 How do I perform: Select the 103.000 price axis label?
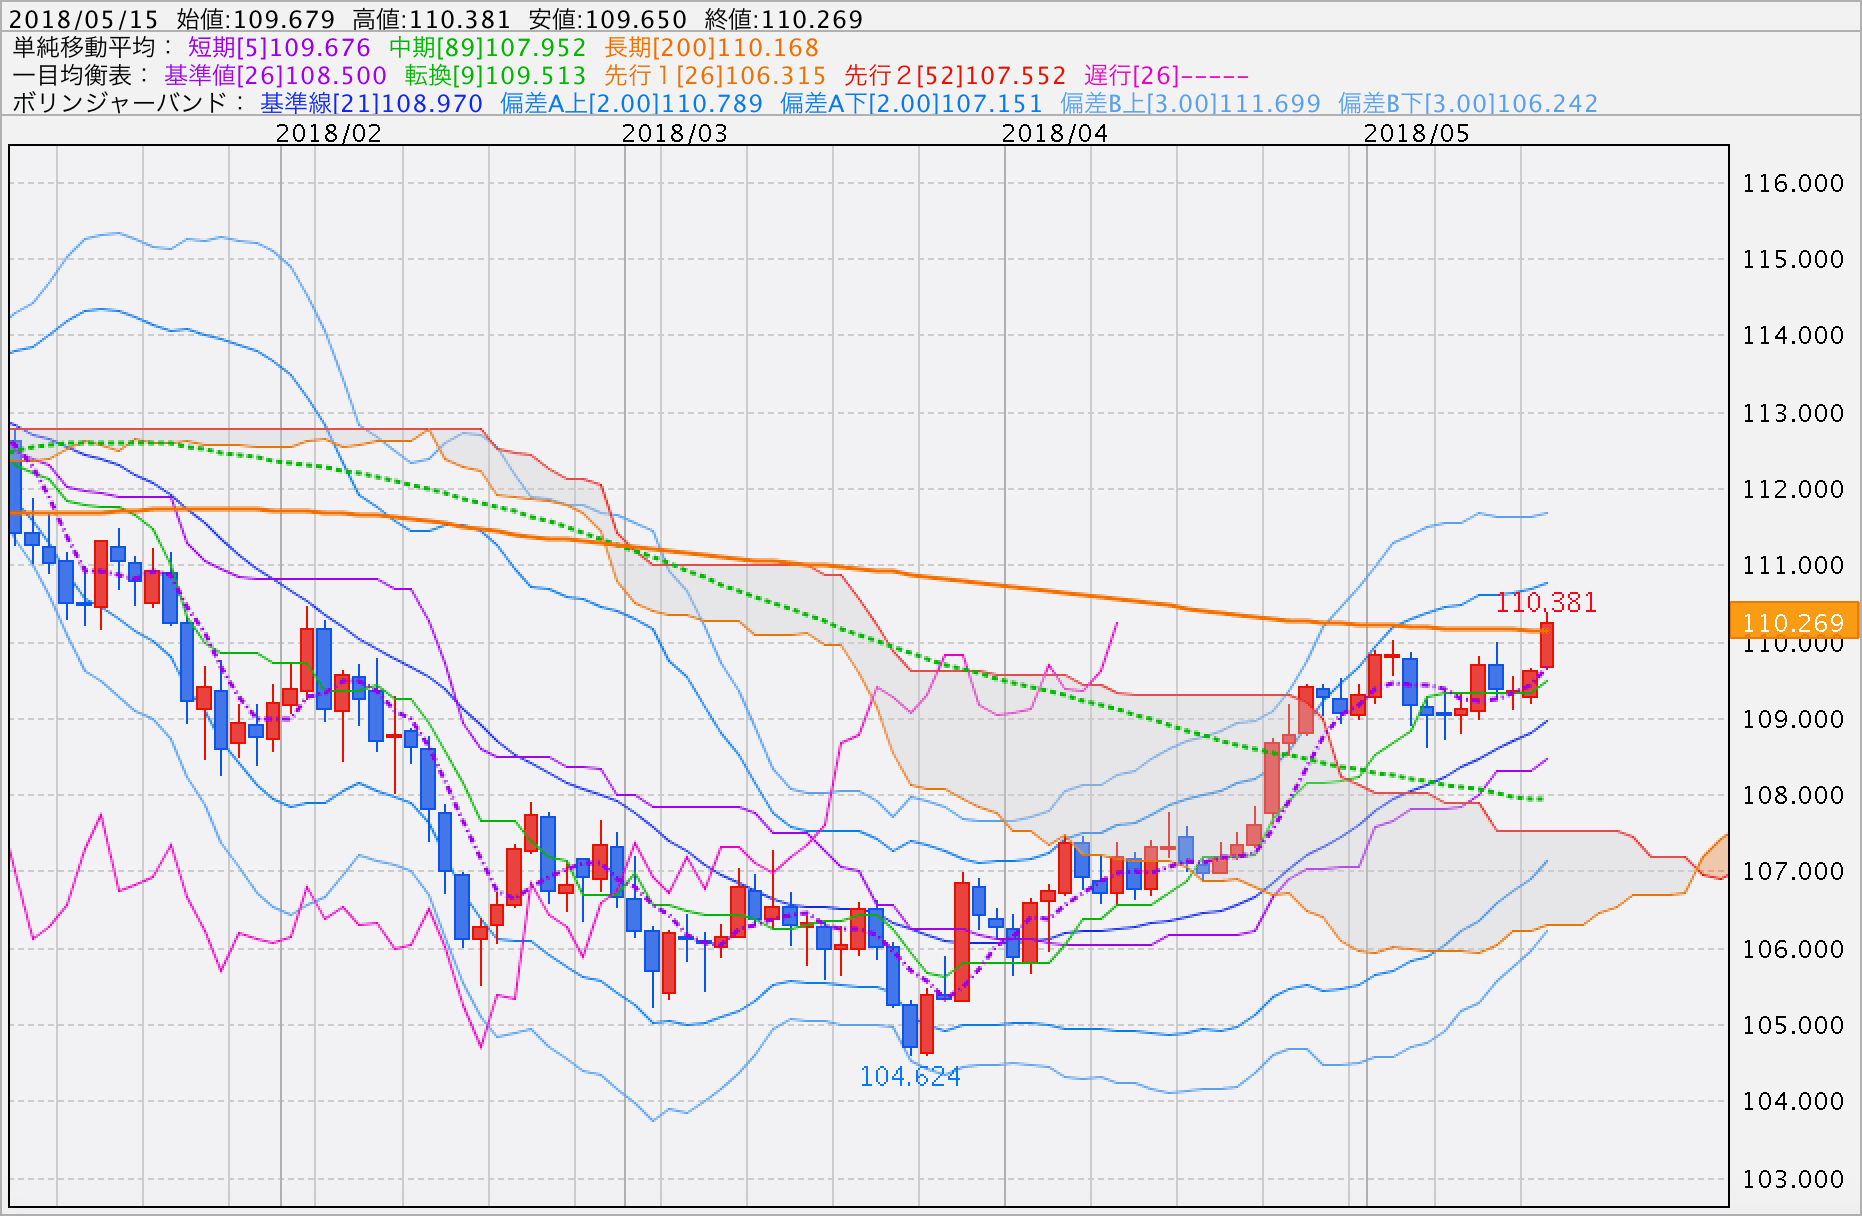pyautogui.click(x=1793, y=1179)
